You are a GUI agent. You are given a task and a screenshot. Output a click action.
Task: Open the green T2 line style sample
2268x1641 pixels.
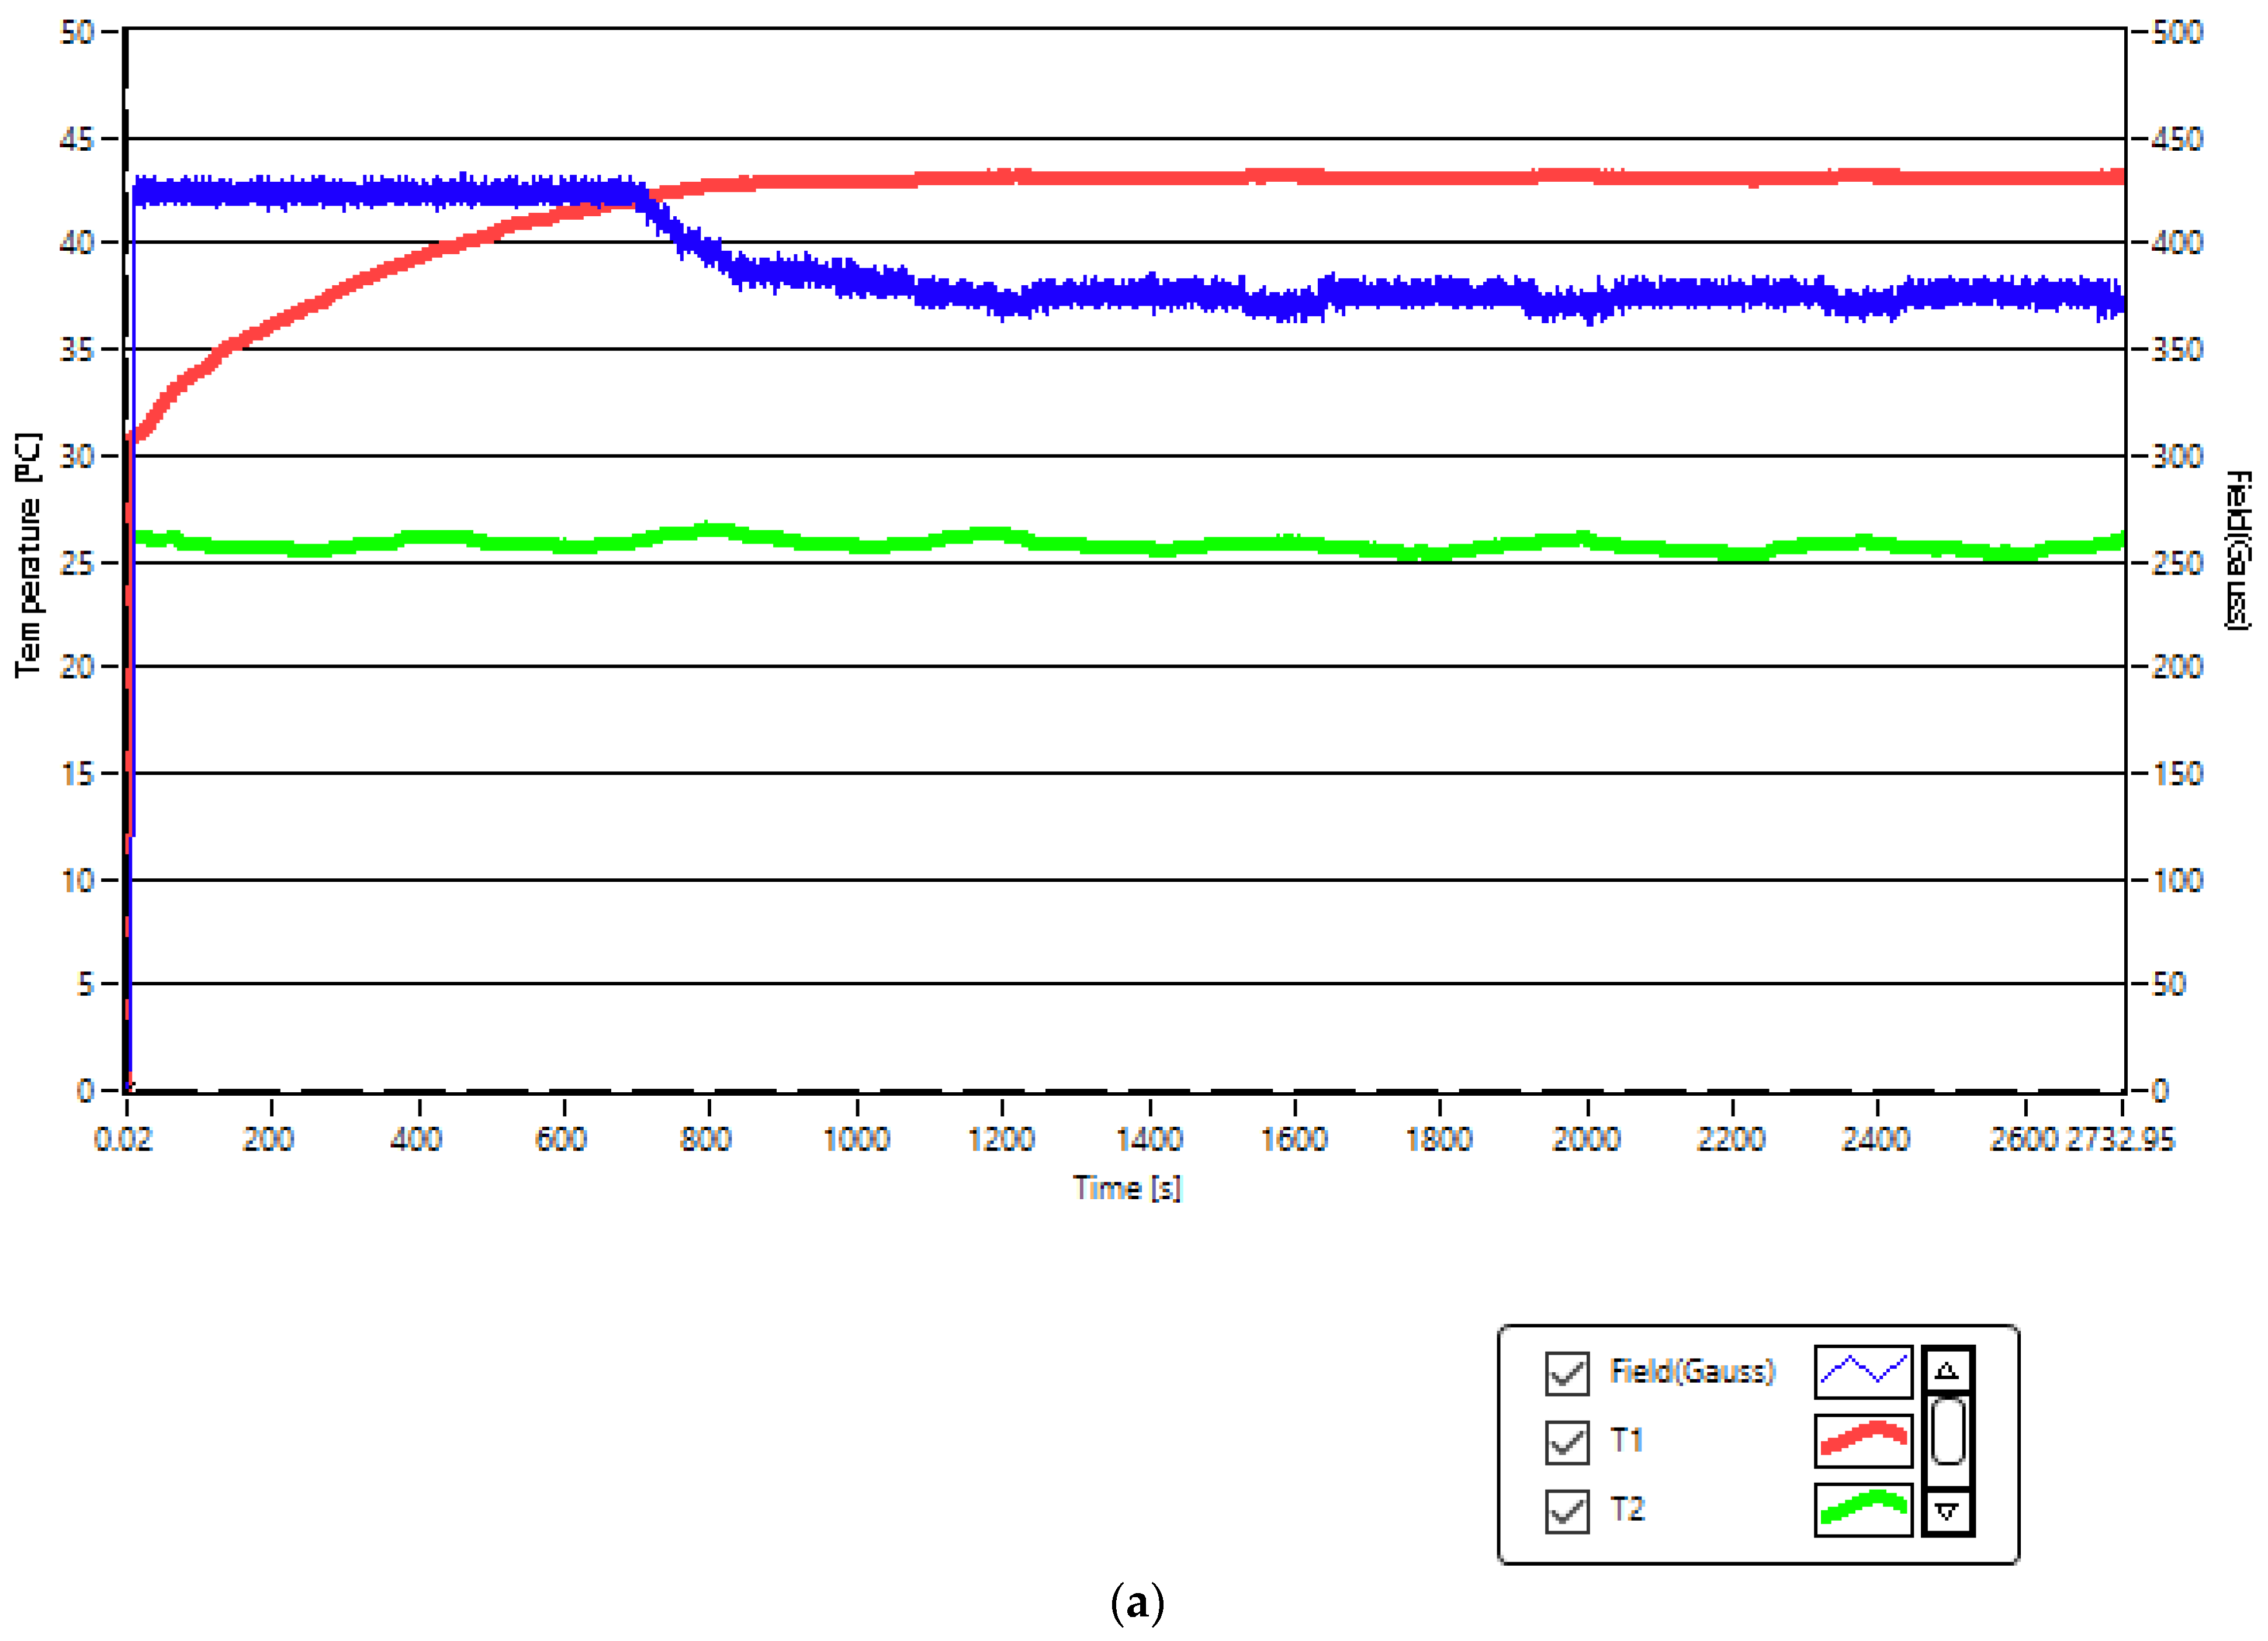pyautogui.click(x=1863, y=1510)
